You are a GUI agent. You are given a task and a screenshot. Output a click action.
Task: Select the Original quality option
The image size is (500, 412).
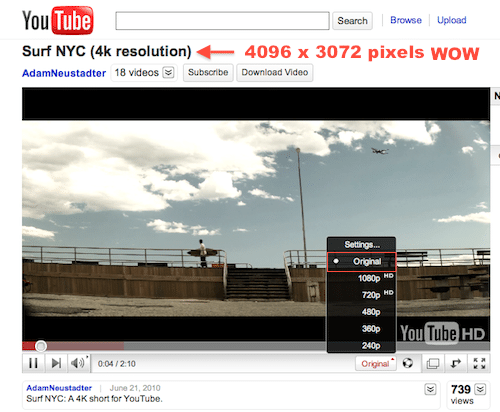[x=362, y=262]
